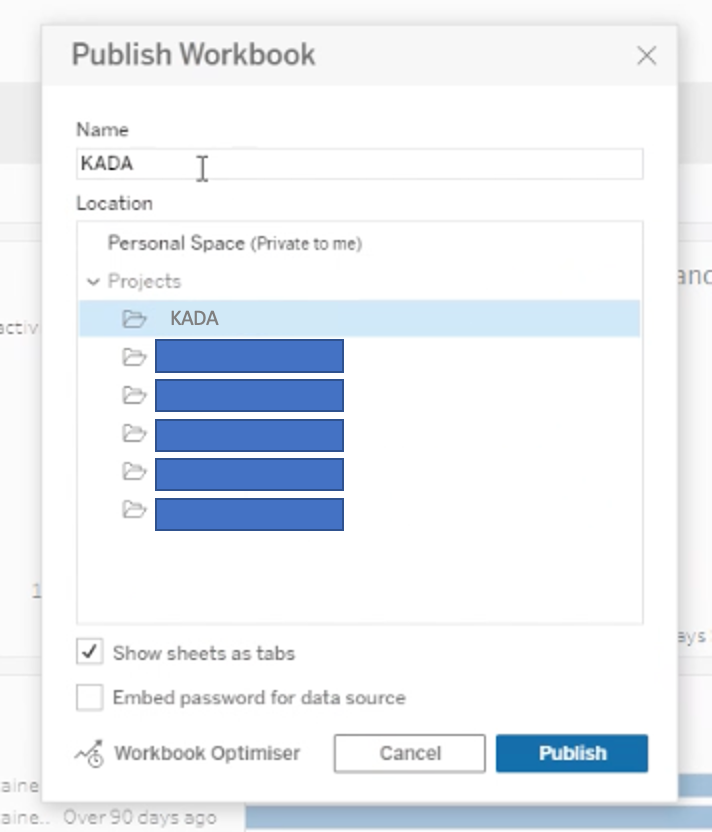
Task: Enable Embed password for data source
Action: click(x=90, y=698)
